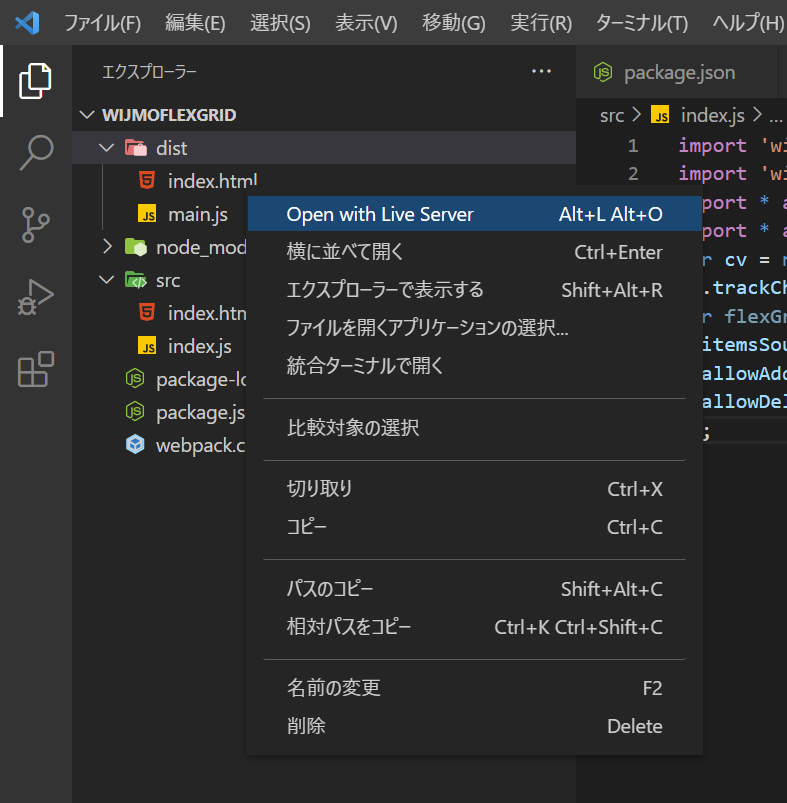Select main.js file in explorer
This screenshot has width=787, height=803.
coord(198,215)
